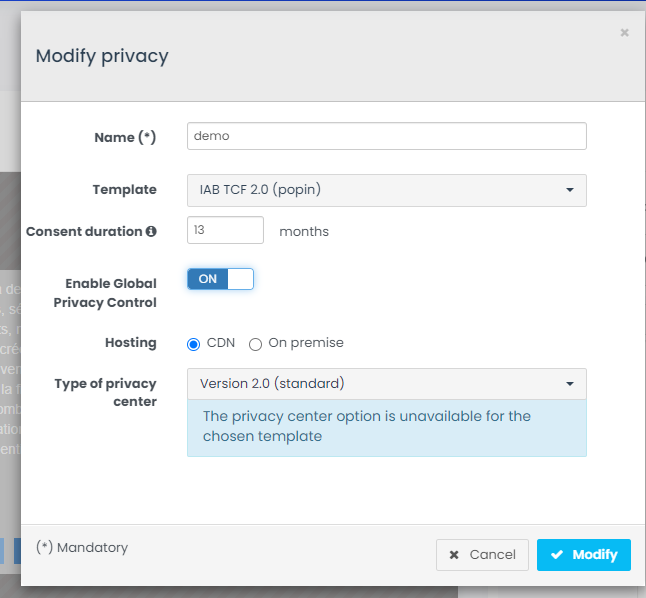Click the Template dropdown caret arrow
The height and width of the screenshot is (598, 646).
pos(569,190)
